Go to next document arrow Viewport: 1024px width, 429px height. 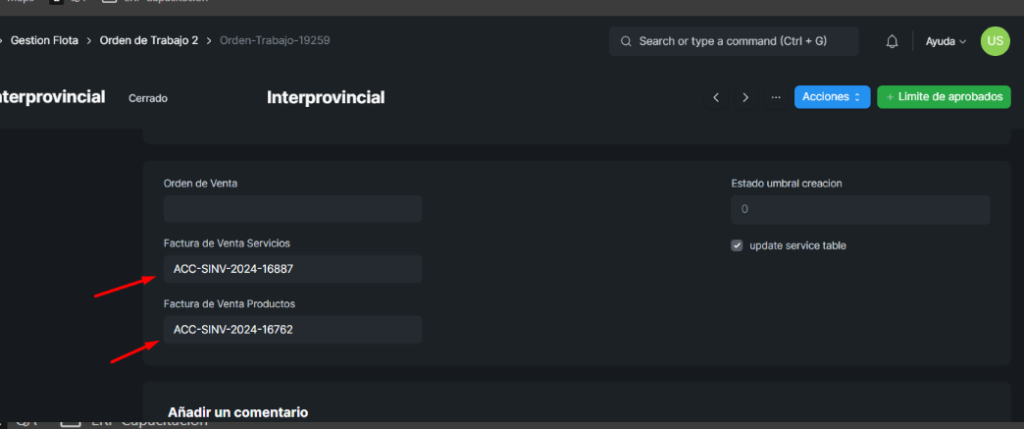point(745,97)
